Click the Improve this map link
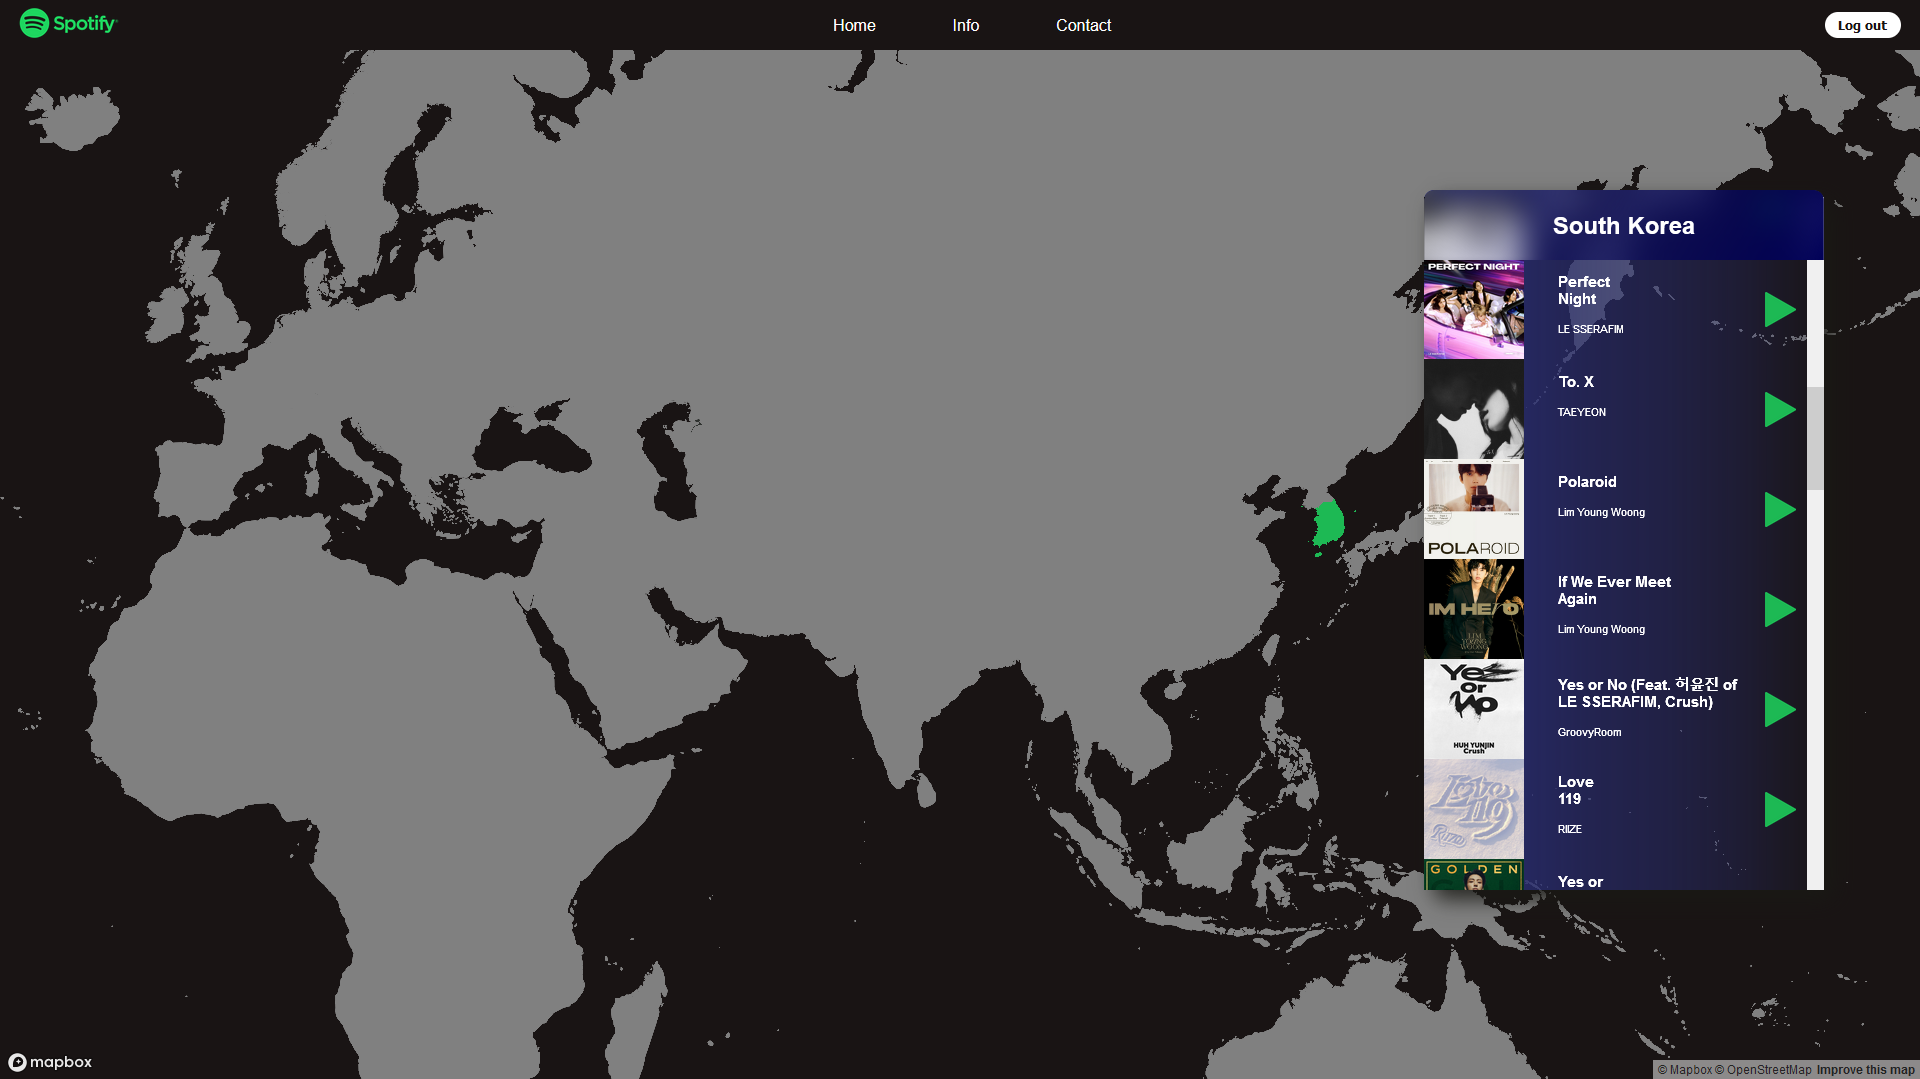The image size is (1920, 1079). pyautogui.click(x=1865, y=1070)
